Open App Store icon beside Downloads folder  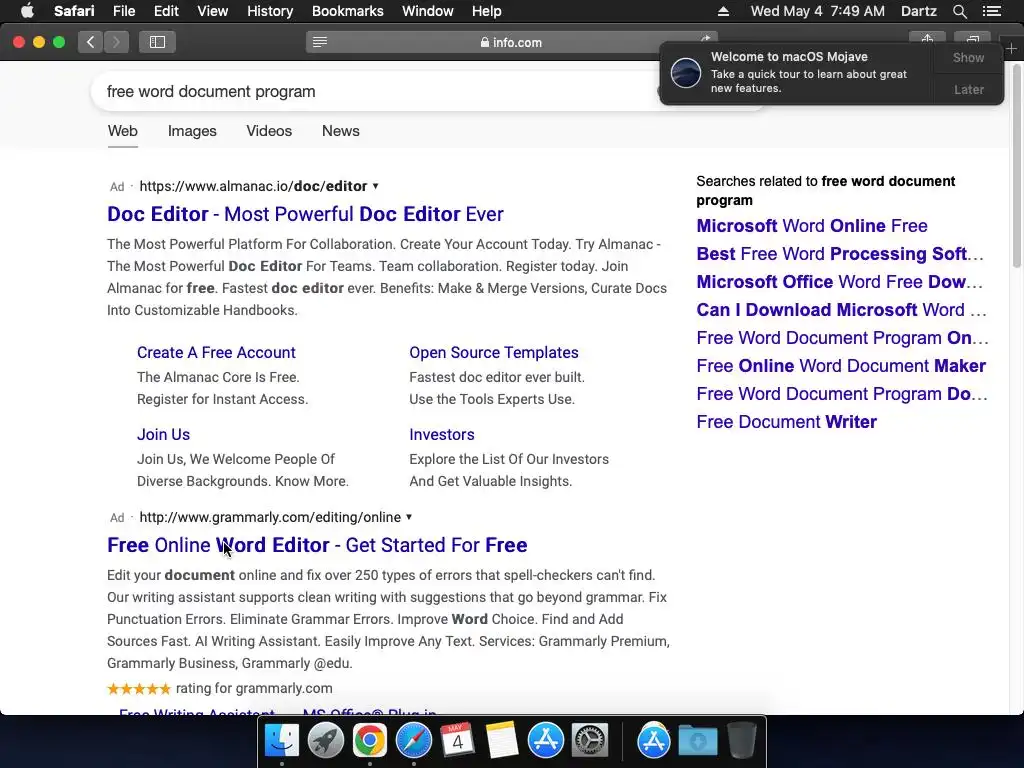click(654, 740)
